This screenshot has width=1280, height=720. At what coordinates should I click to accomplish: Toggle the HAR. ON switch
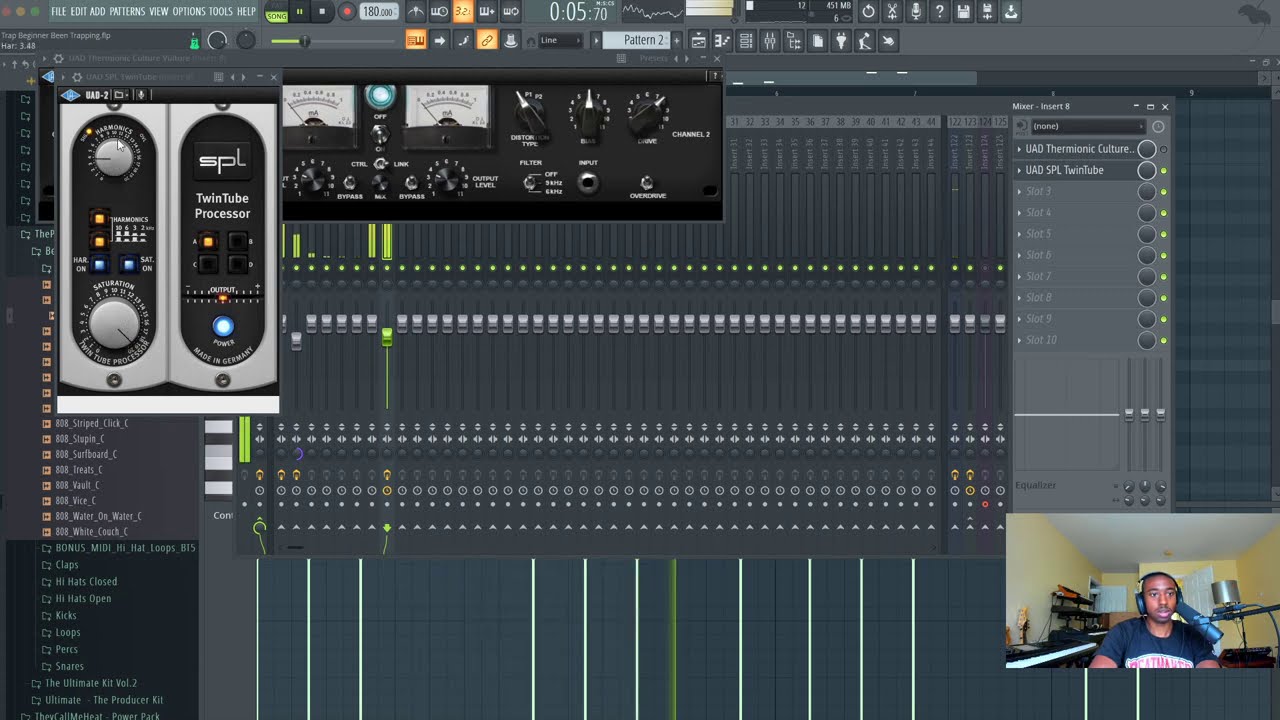(x=99, y=265)
